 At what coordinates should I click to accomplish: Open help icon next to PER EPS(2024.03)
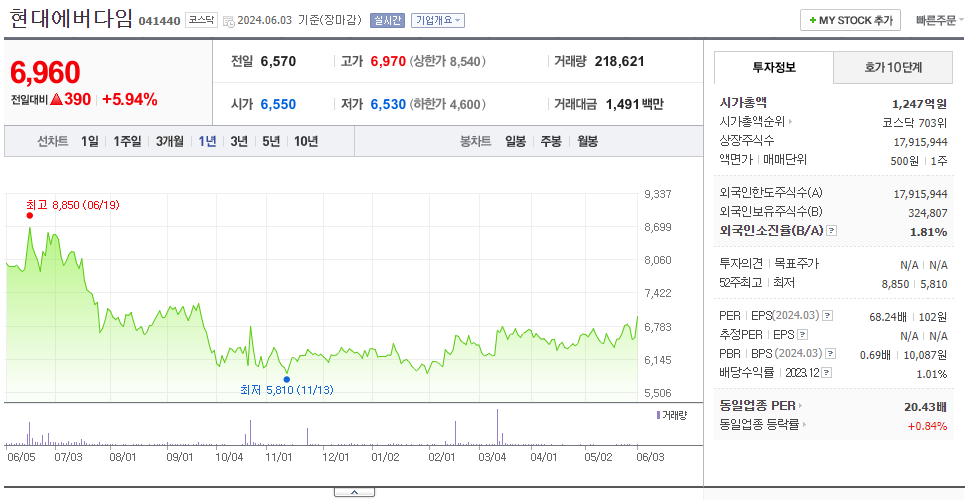coord(828,316)
